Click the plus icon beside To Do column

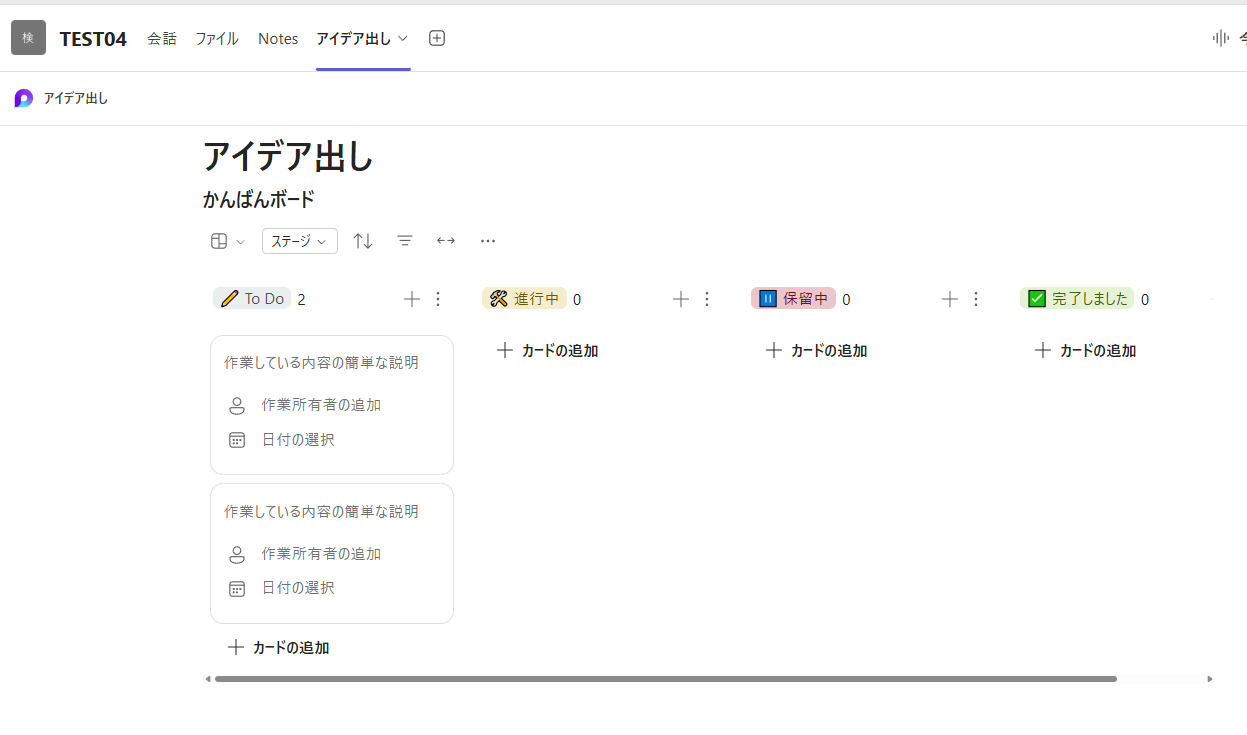(411, 299)
